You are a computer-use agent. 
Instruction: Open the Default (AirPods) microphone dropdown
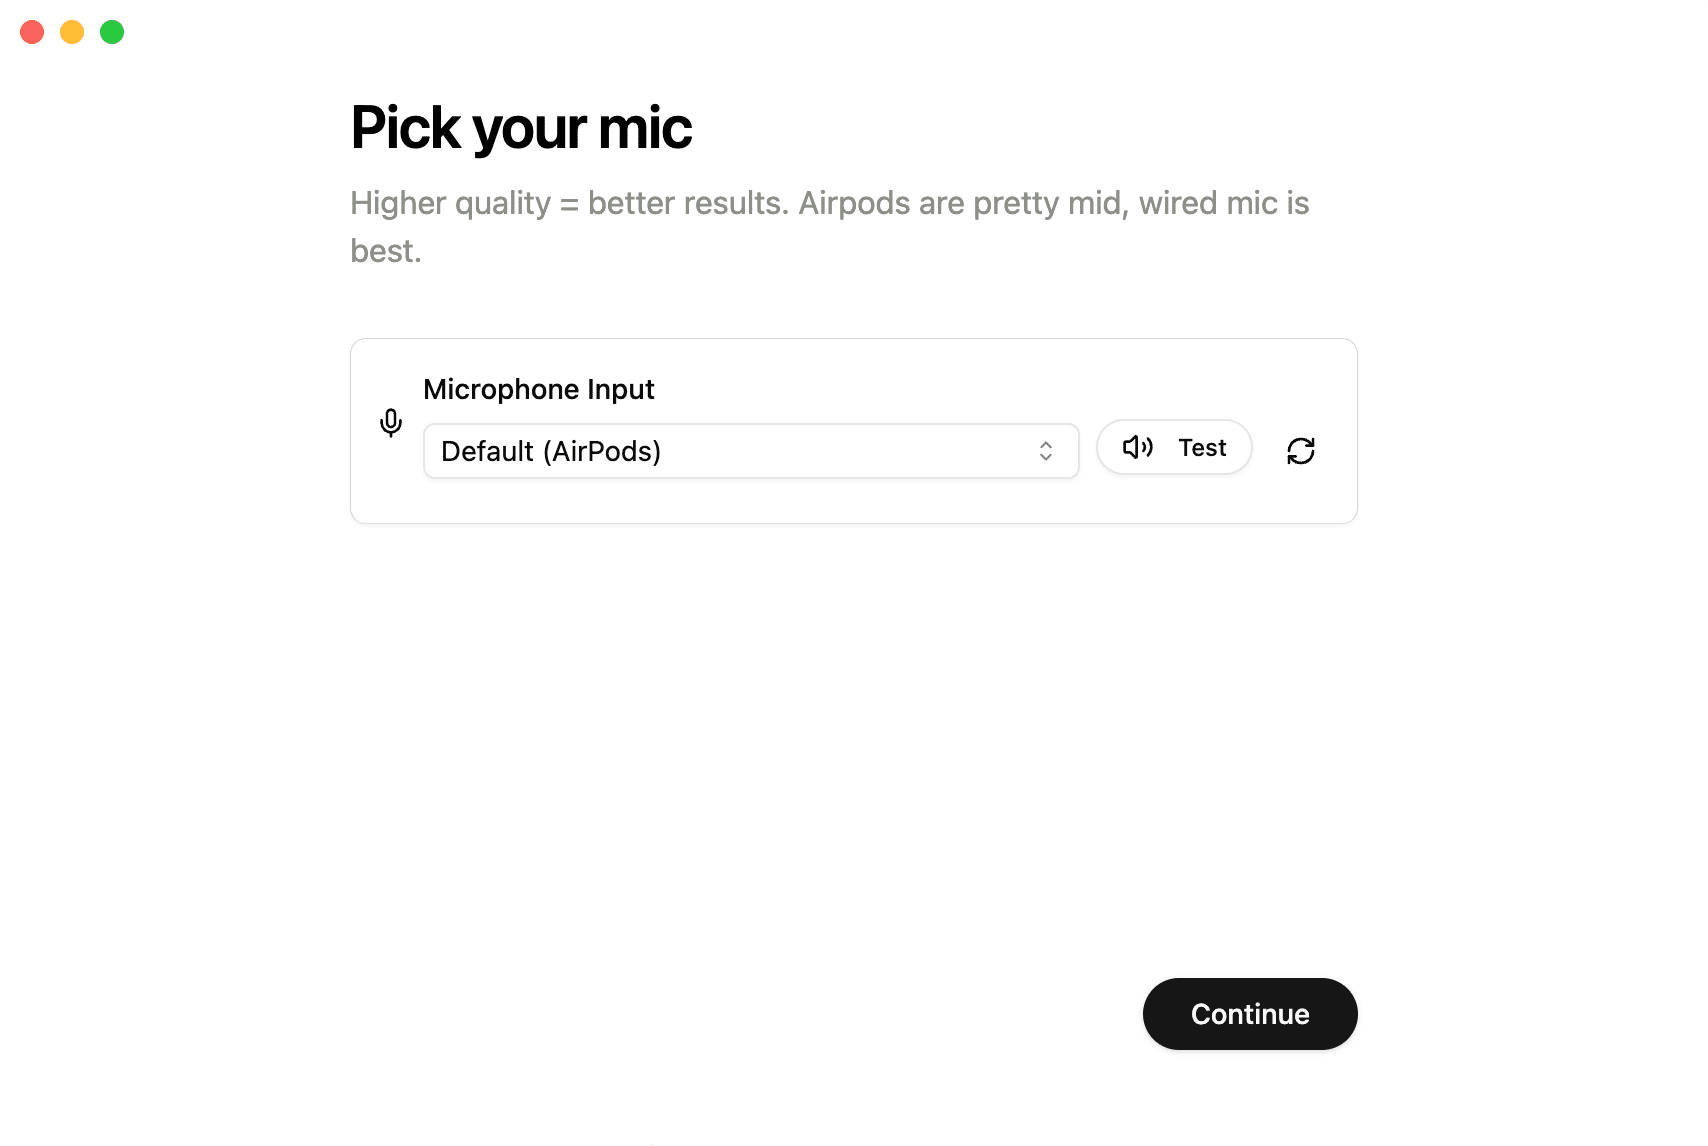[x=750, y=451]
